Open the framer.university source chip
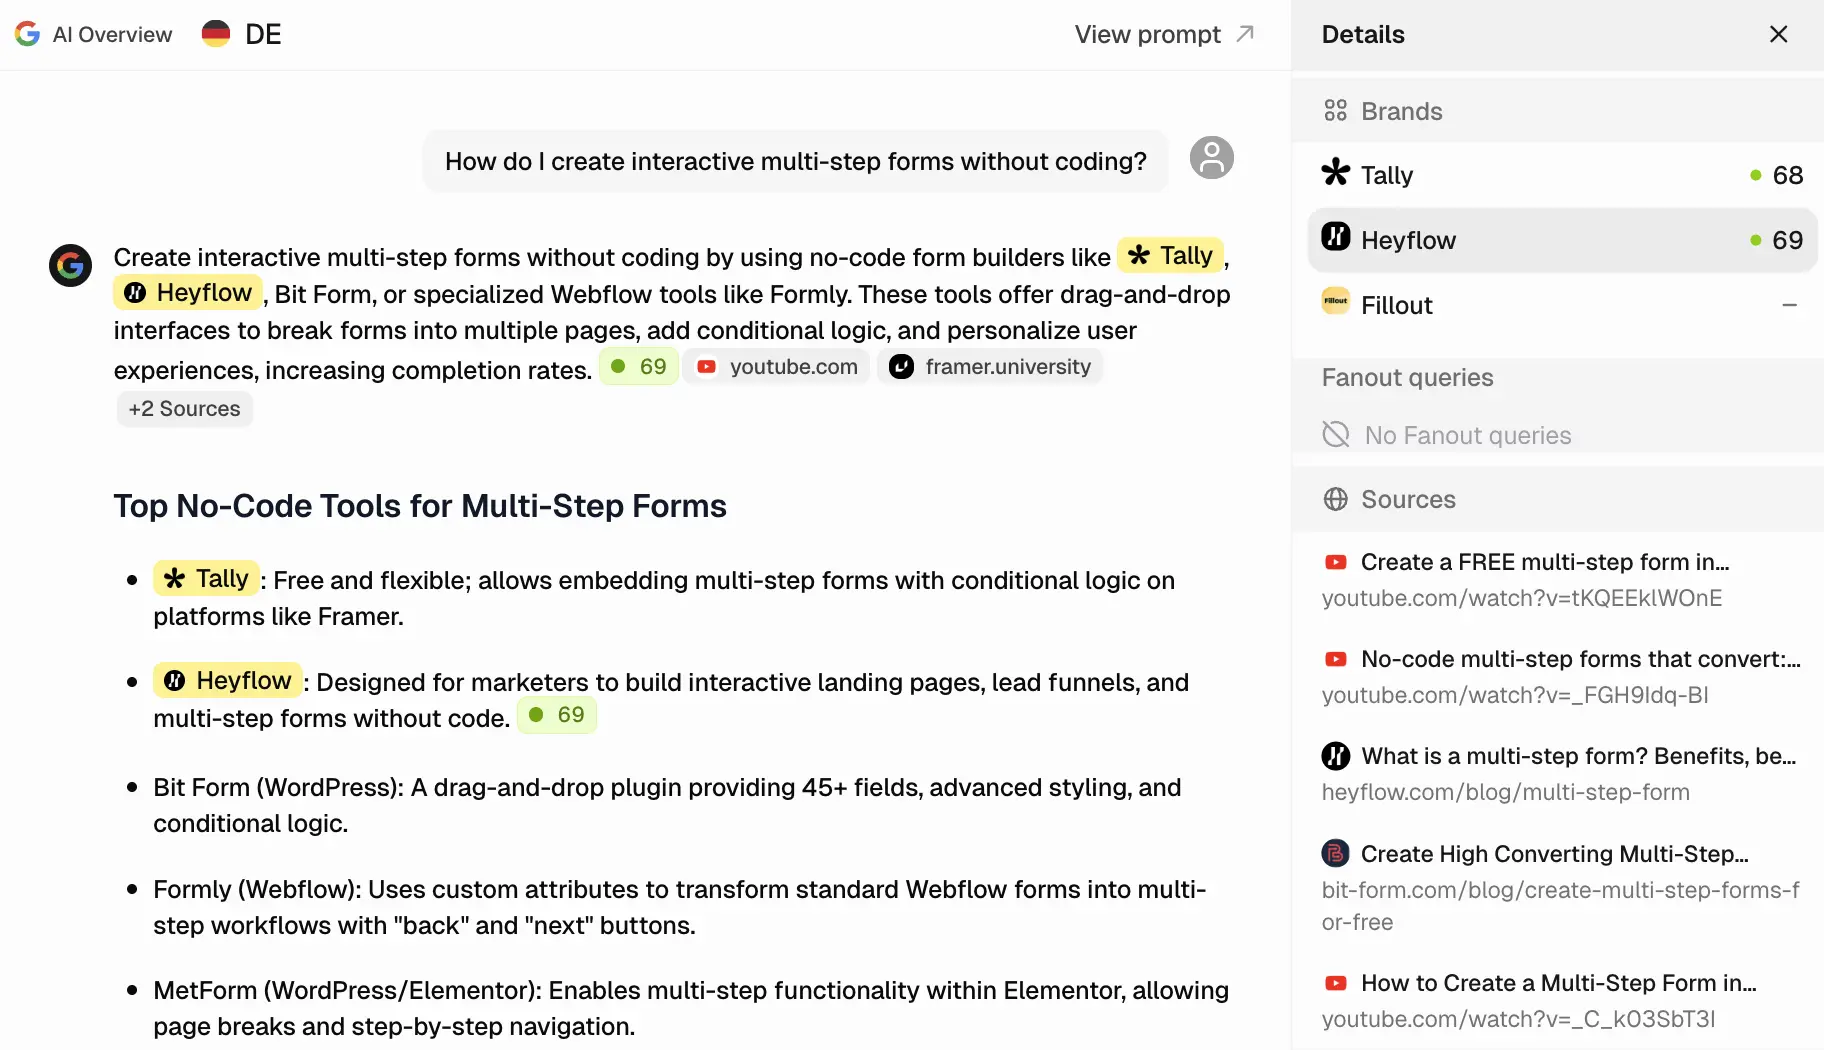This screenshot has width=1824, height=1050. [990, 367]
